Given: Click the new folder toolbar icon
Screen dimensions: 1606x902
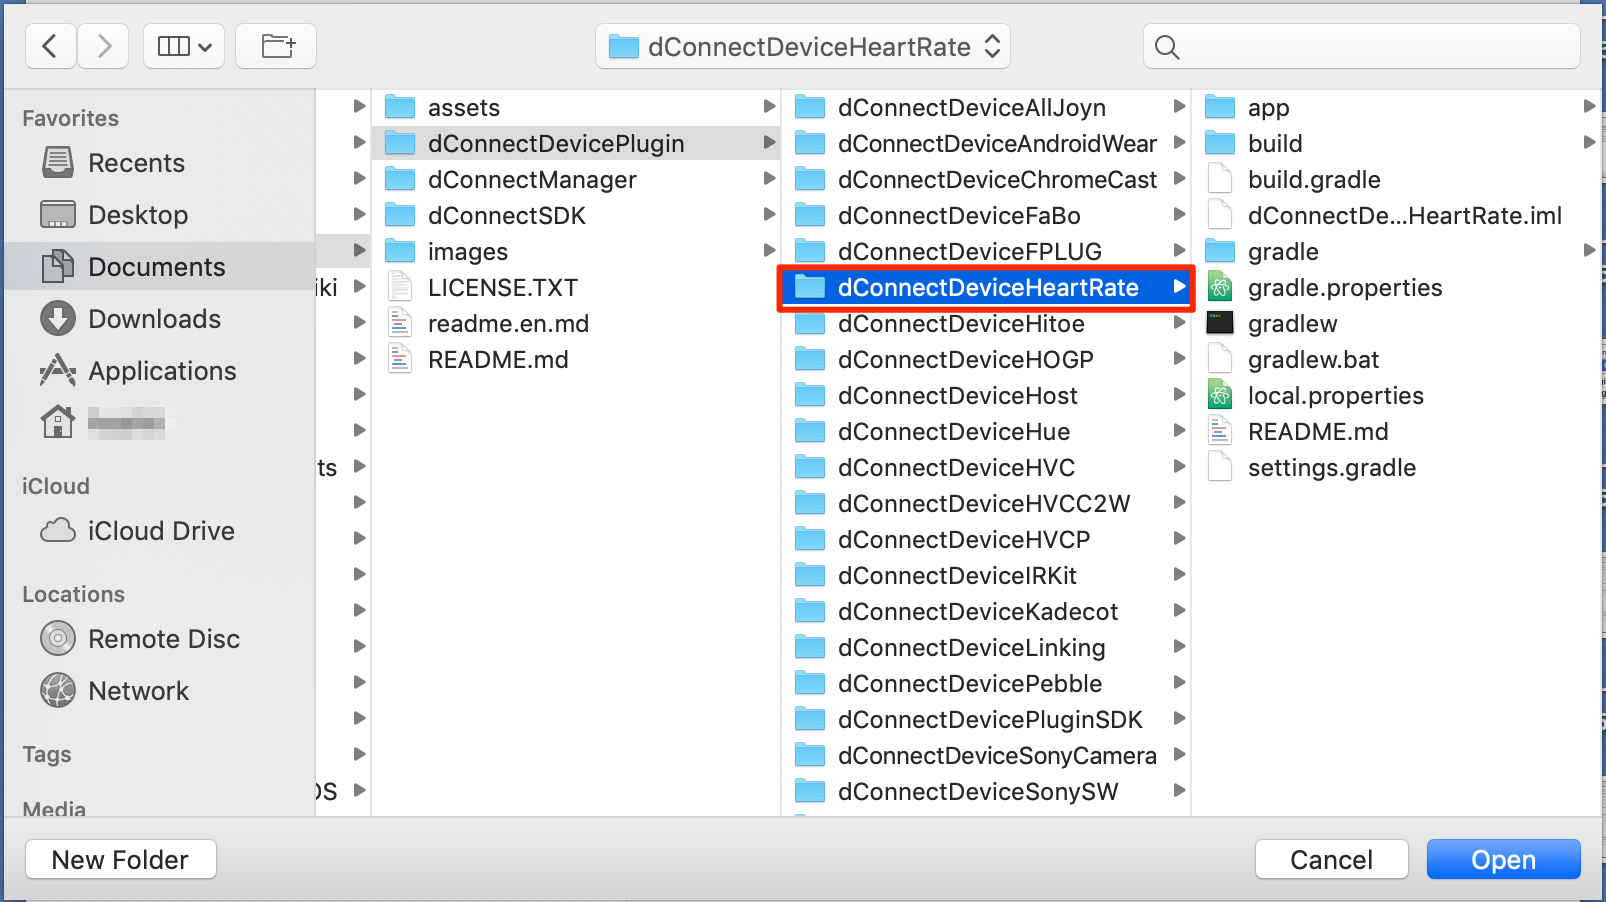Looking at the screenshot, I should (x=276, y=46).
